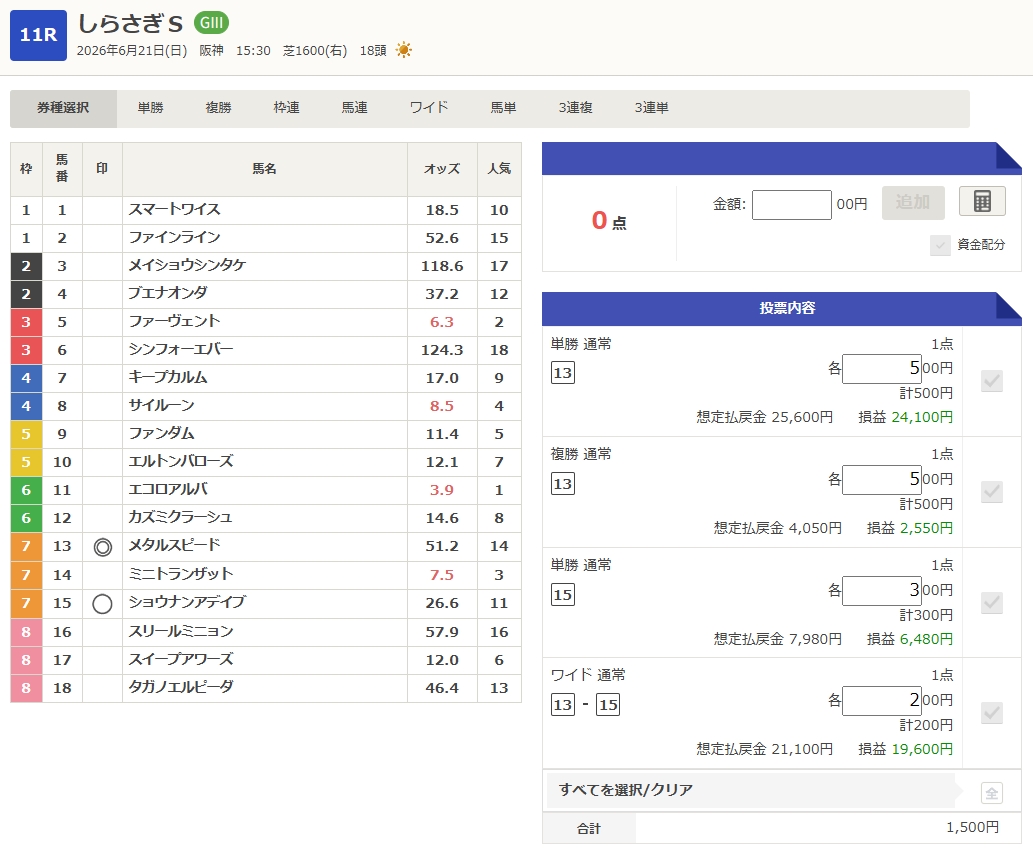The width and height of the screenshot is (1033, 854).
Task: Click the odds value 124.3
Action: point(442,350)
